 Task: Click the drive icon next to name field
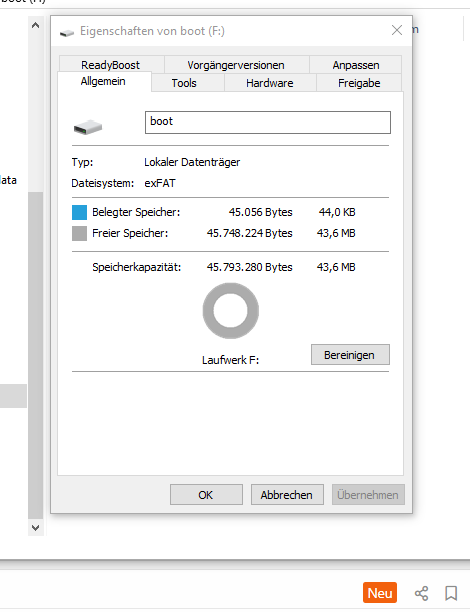pyautogui.click(x=88, y=127)
